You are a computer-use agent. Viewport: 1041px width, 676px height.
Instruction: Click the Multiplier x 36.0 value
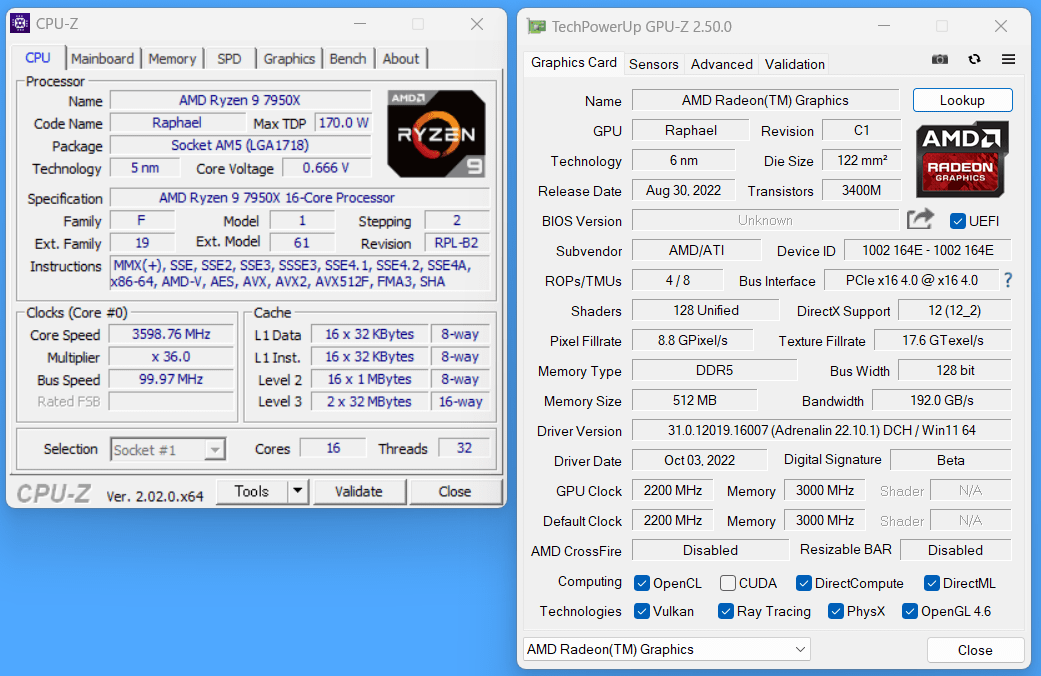[x=171, y=357]
